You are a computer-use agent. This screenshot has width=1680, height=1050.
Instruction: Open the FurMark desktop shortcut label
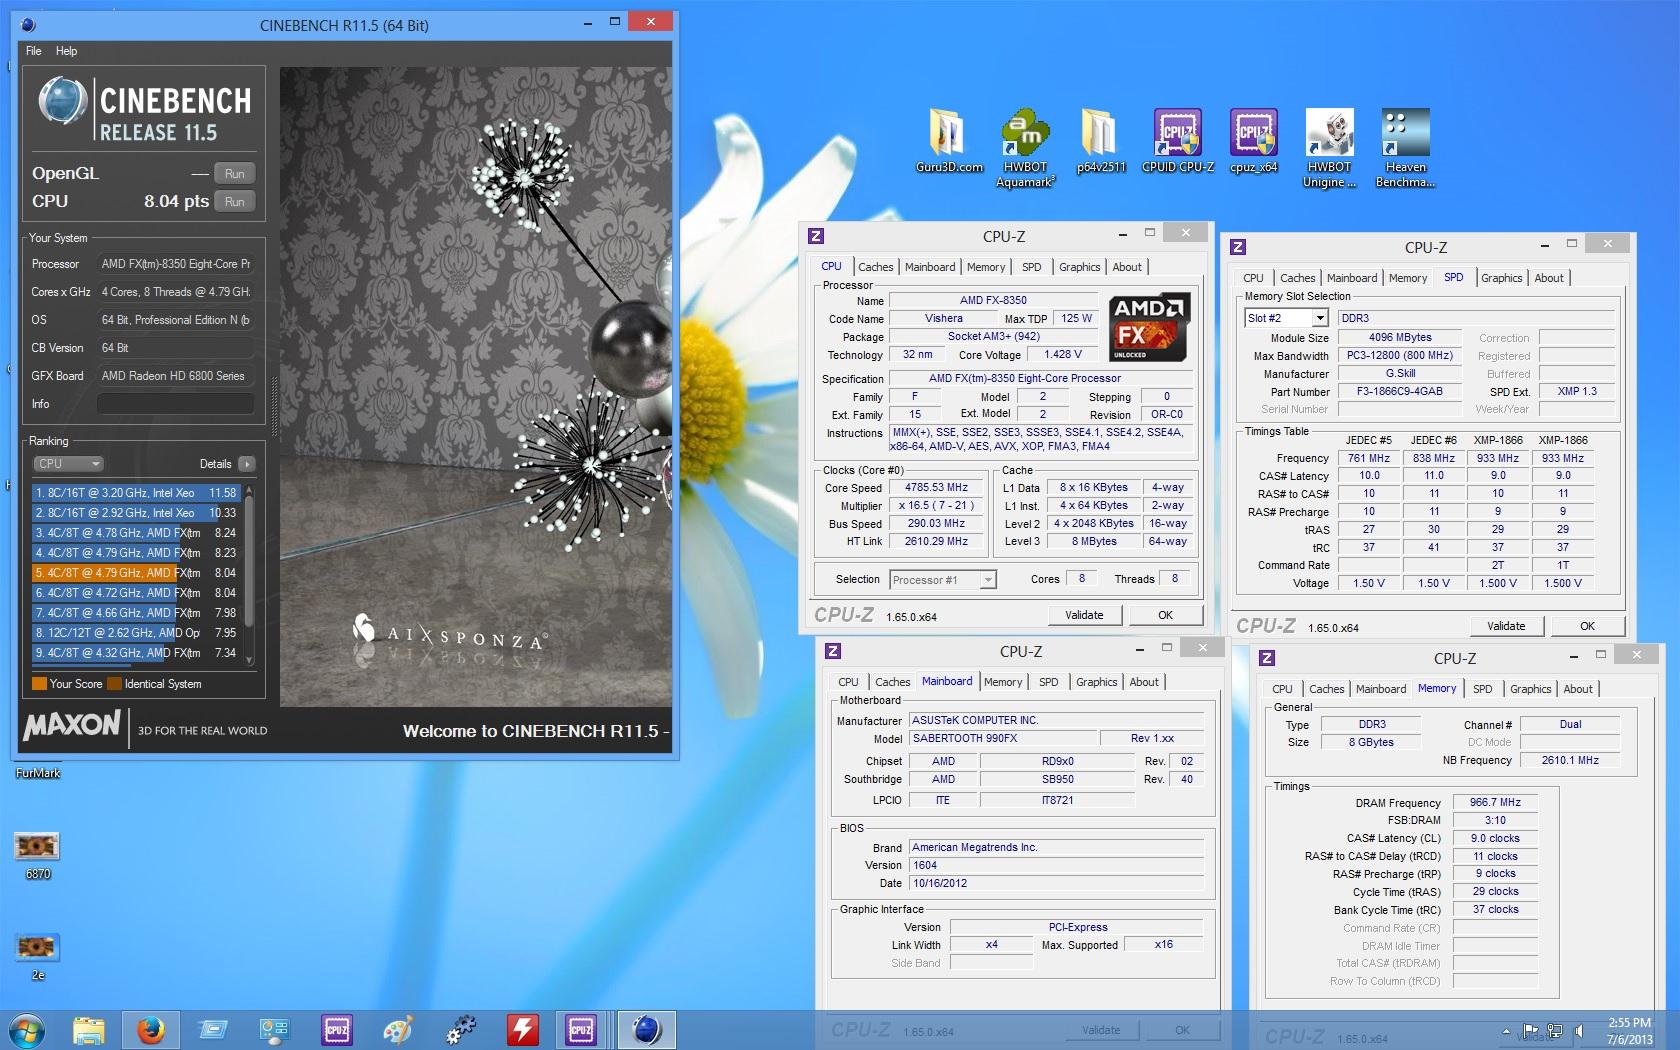pyautogui.click(x=38, y=773)
